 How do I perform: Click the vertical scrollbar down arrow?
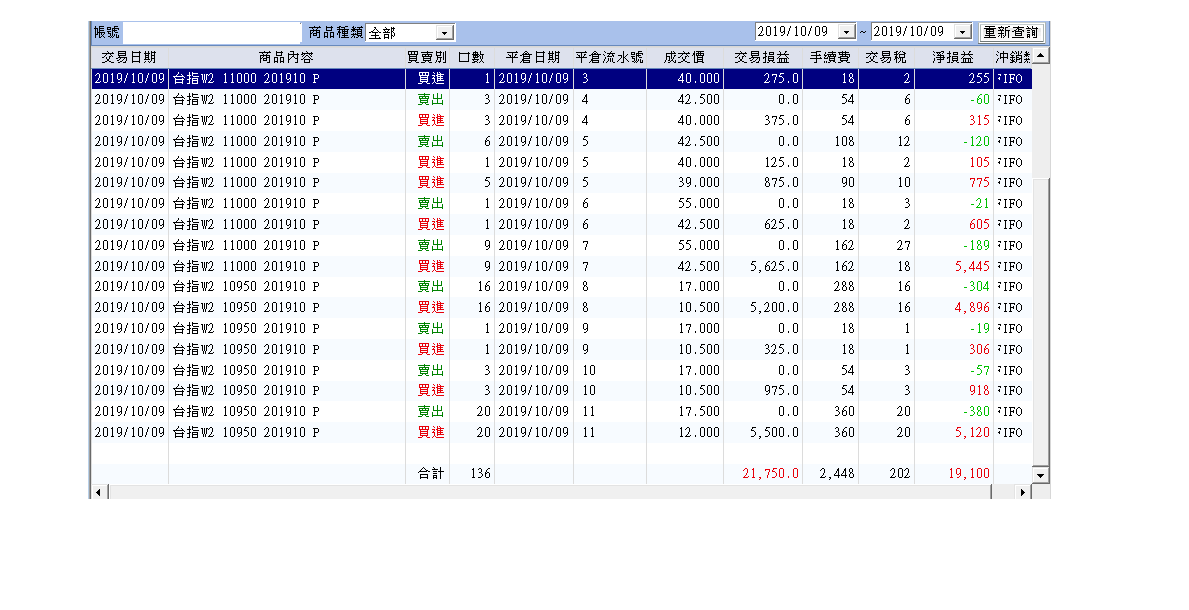1040,476
